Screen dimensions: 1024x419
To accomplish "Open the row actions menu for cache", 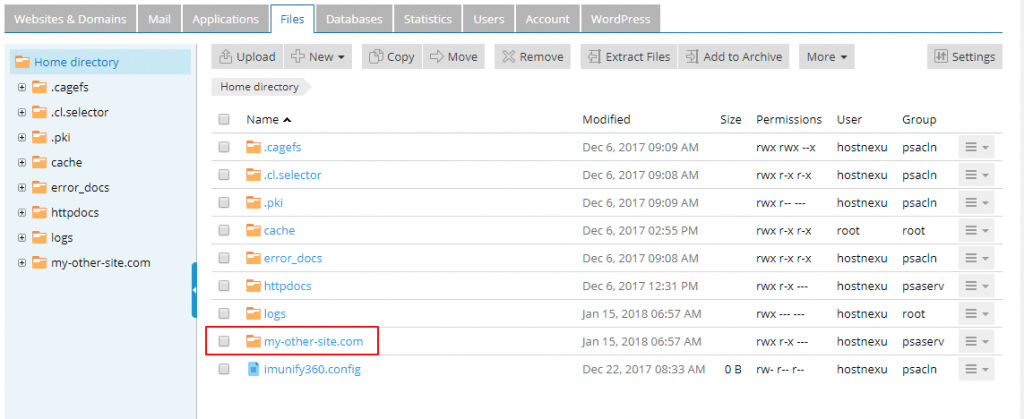I will click(x=976, y=231).
